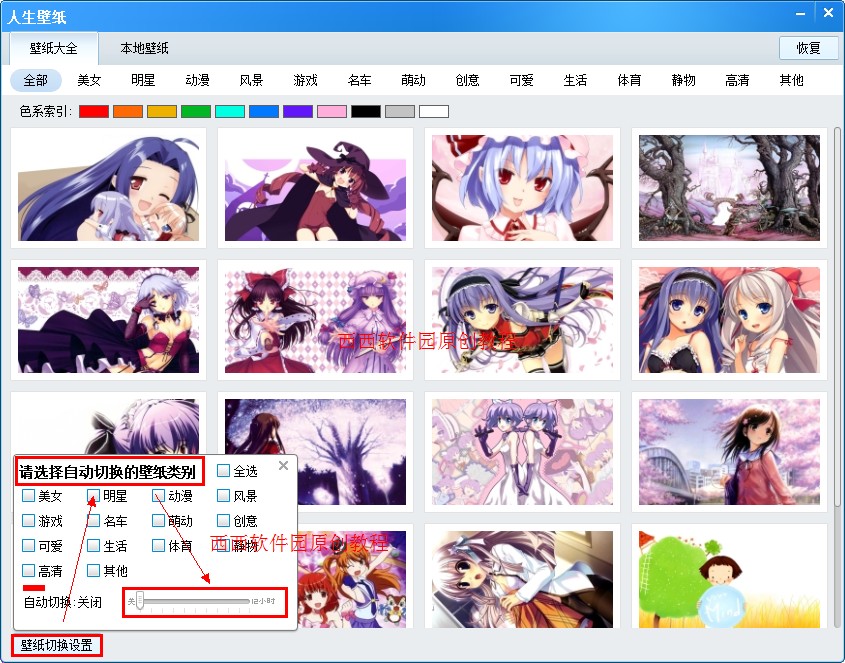Open 创意 category in top bar

point(467,80)
